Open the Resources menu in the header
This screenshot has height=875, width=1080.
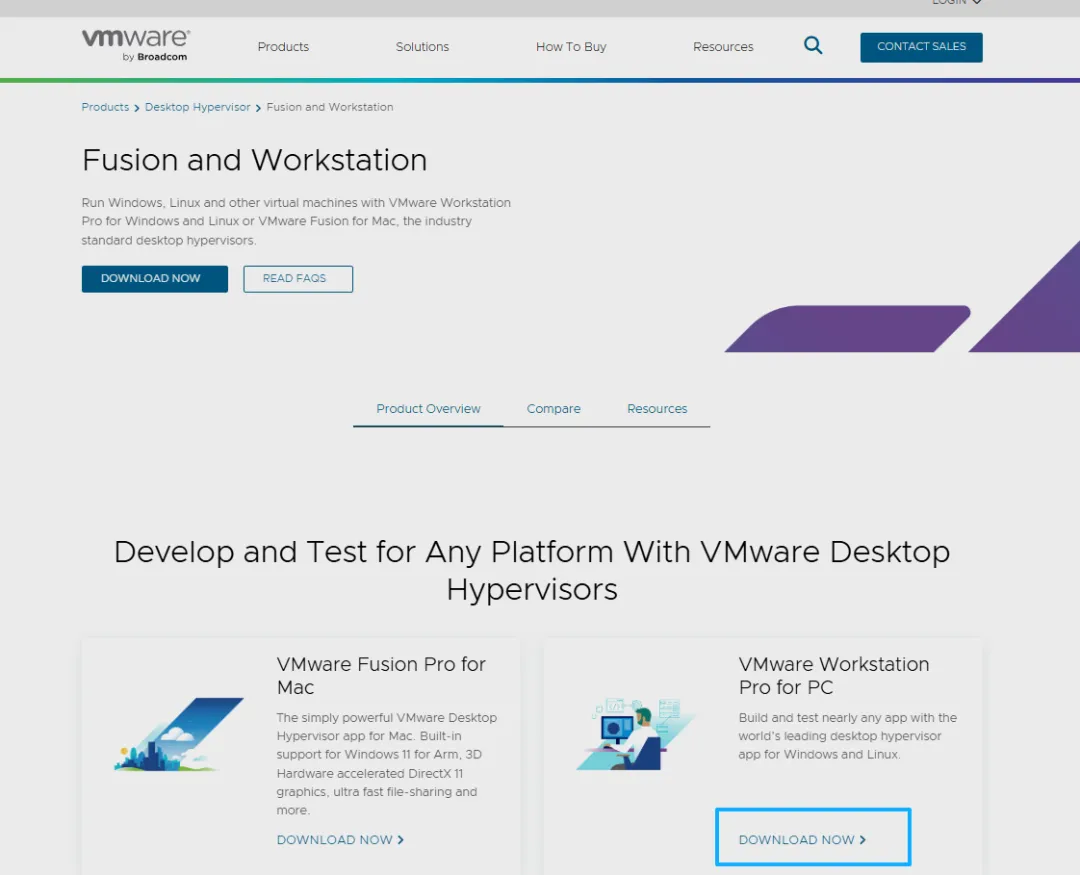pos(723,47)
